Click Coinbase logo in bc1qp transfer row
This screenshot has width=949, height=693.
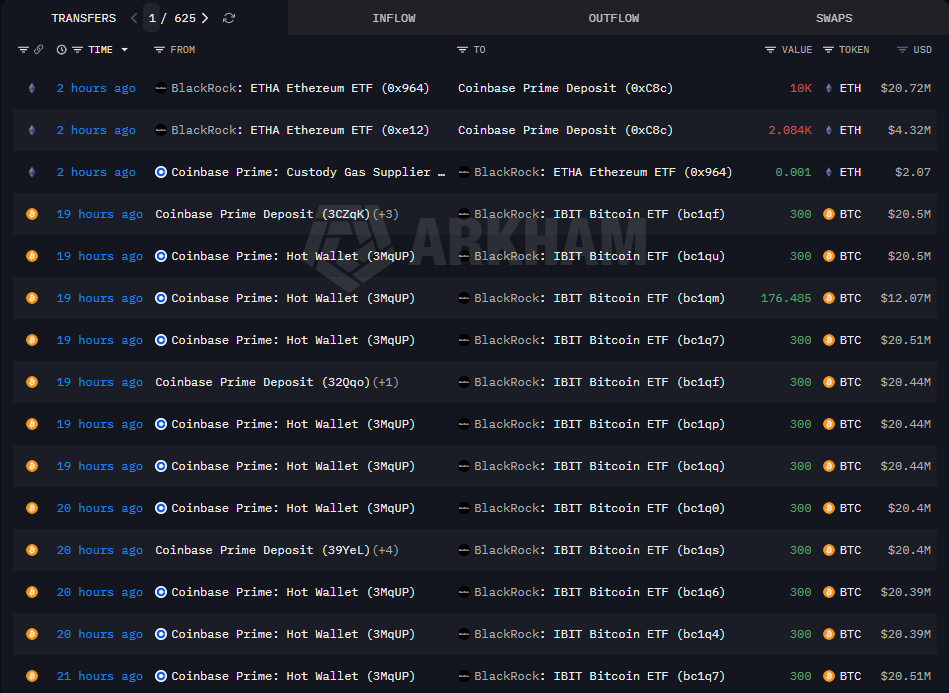160,424
